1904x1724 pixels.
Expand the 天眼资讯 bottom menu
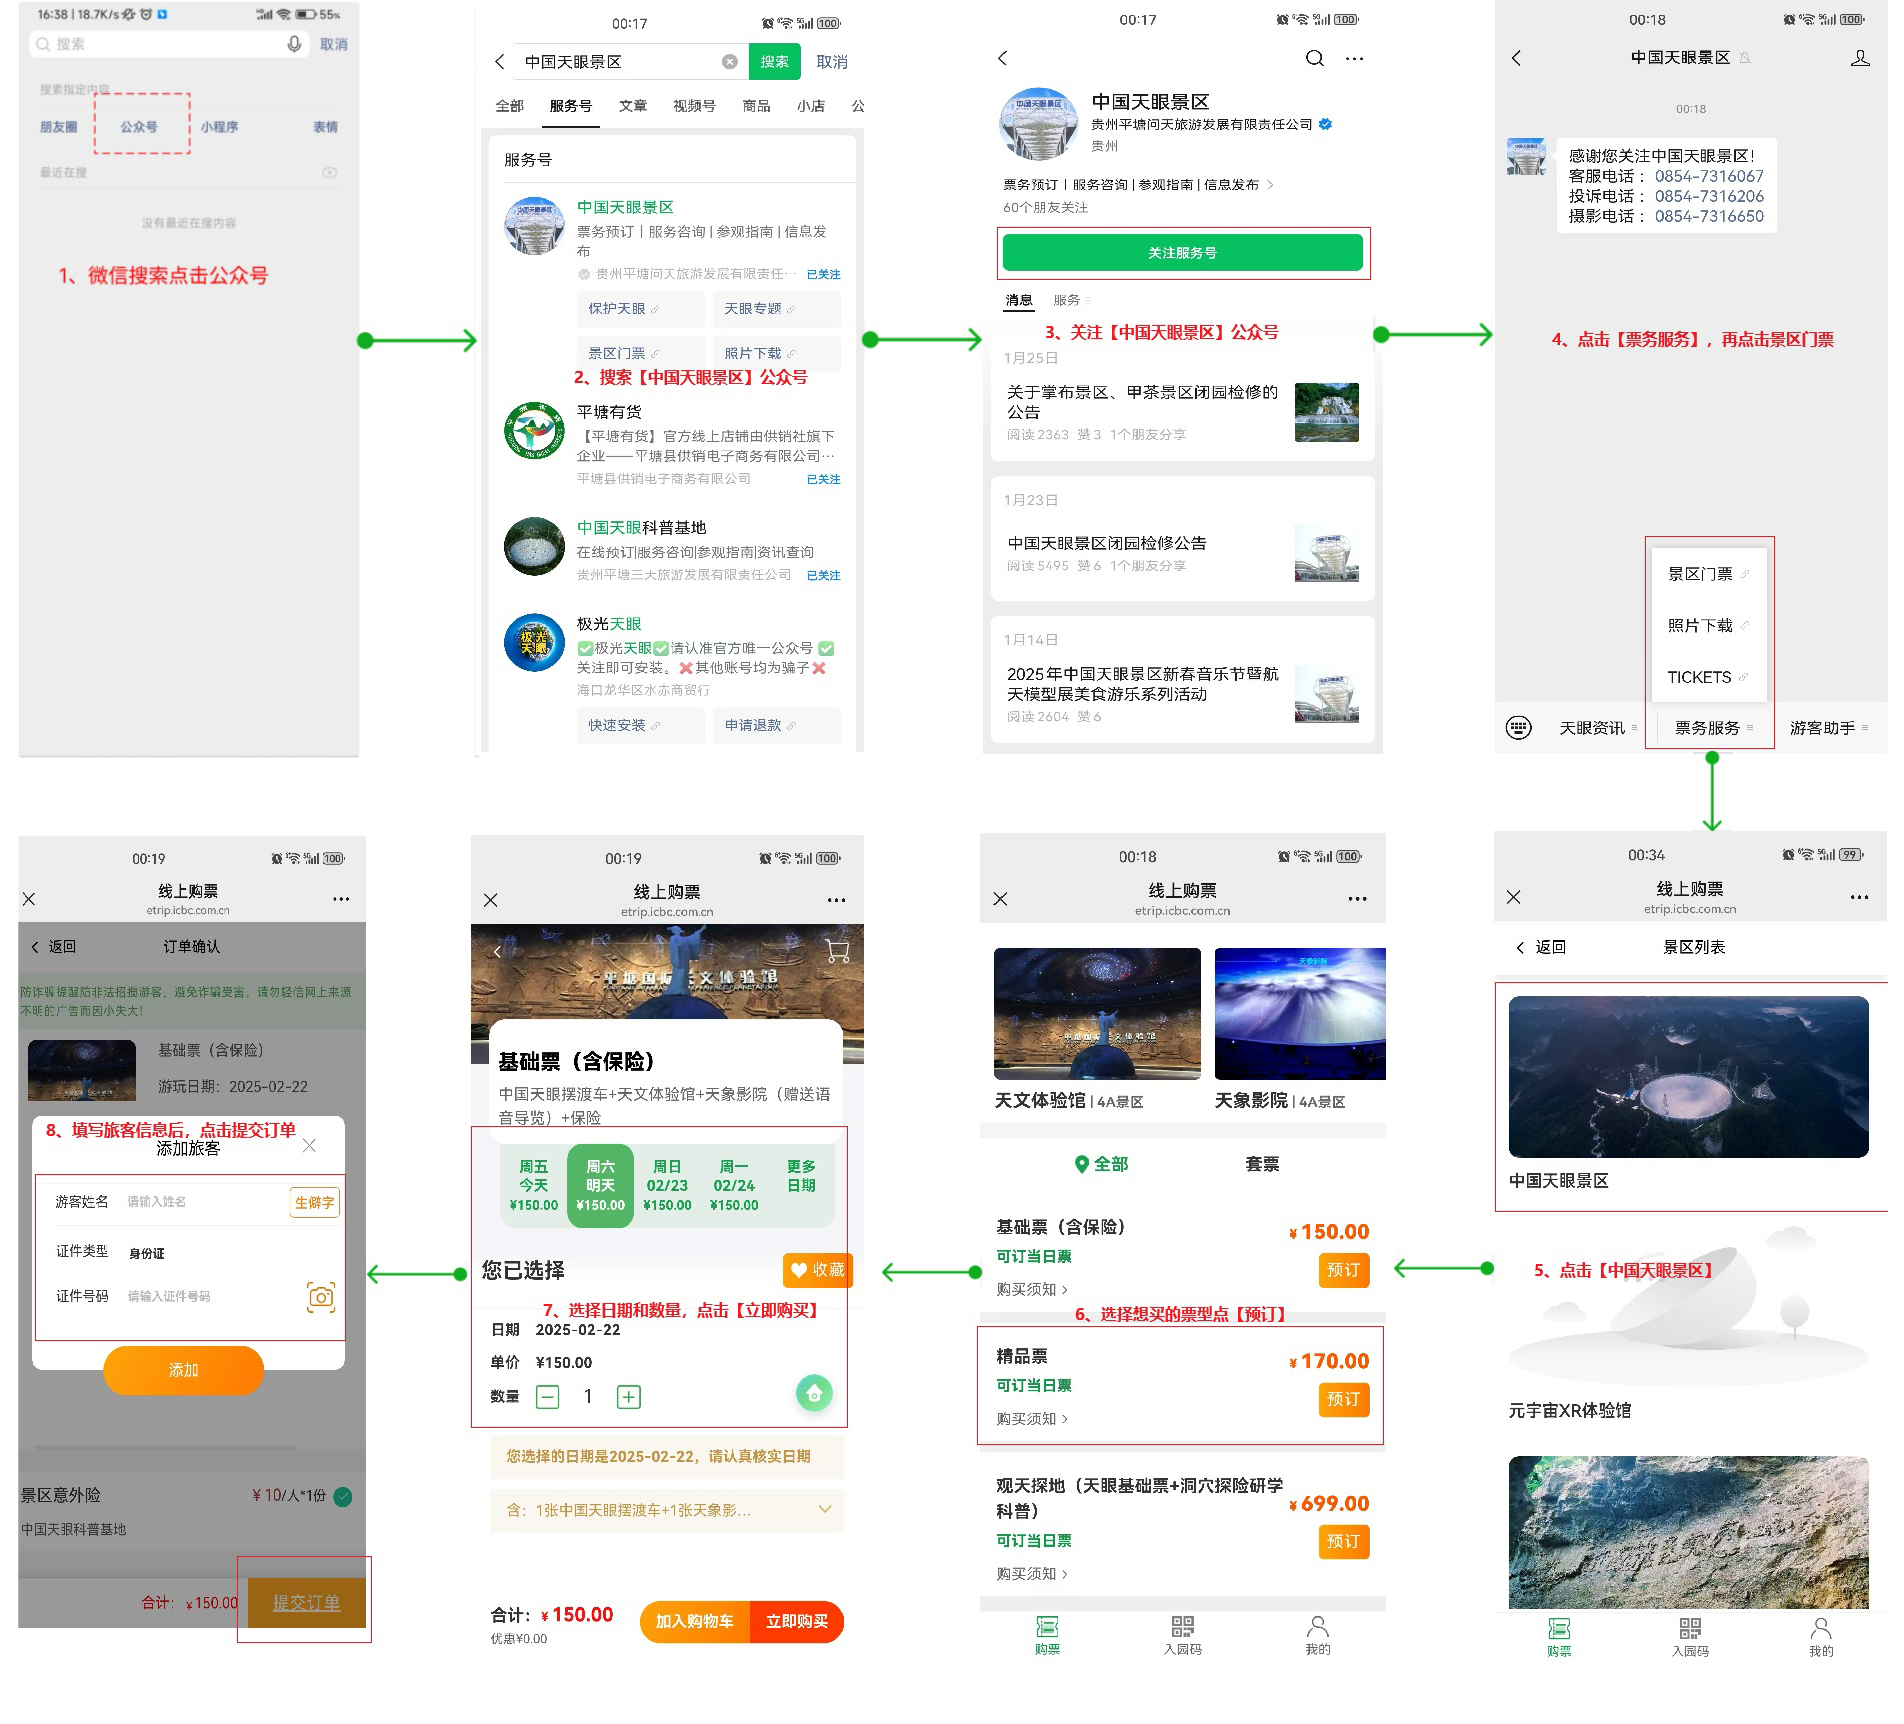point(1597,728)
